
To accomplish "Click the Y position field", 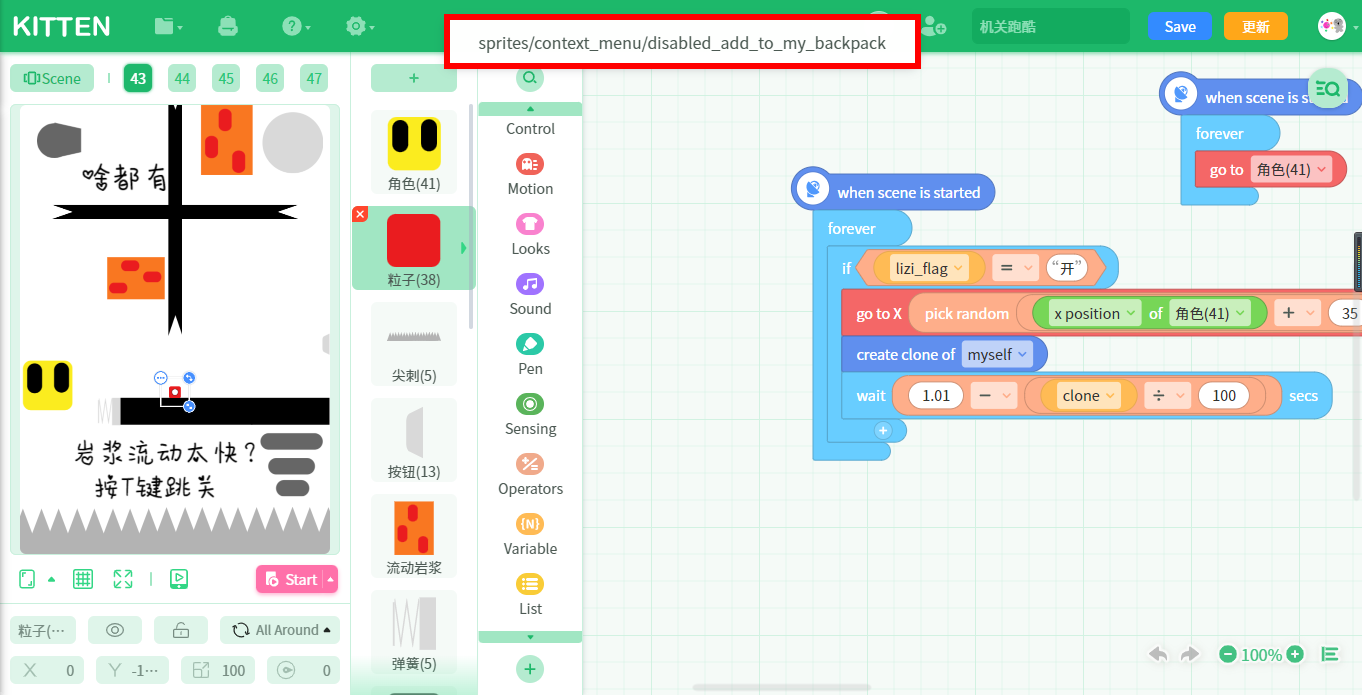I will point(131,670).
